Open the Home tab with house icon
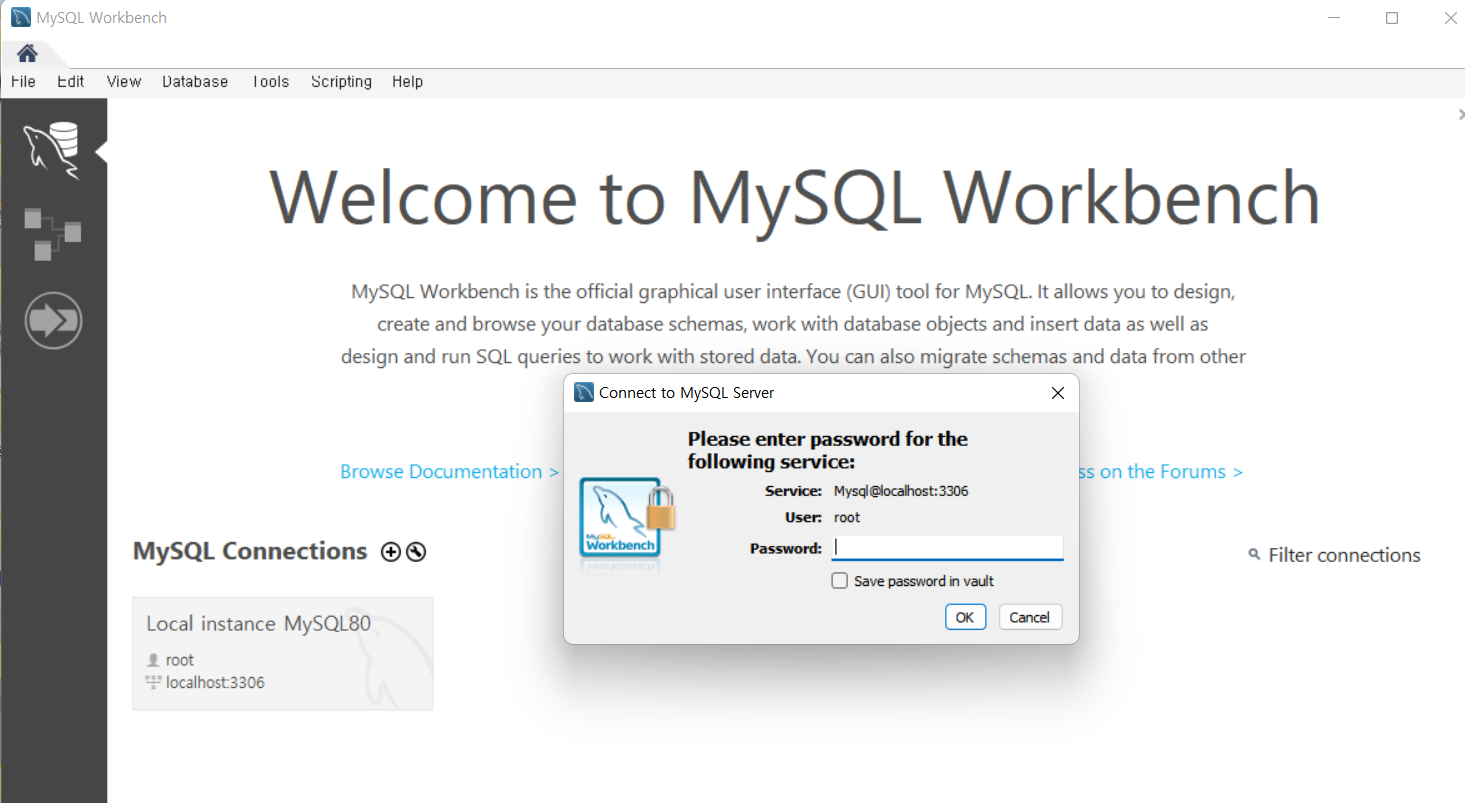Image resolution: width=1465 pixels, height=803 pixels. (27, 53)
